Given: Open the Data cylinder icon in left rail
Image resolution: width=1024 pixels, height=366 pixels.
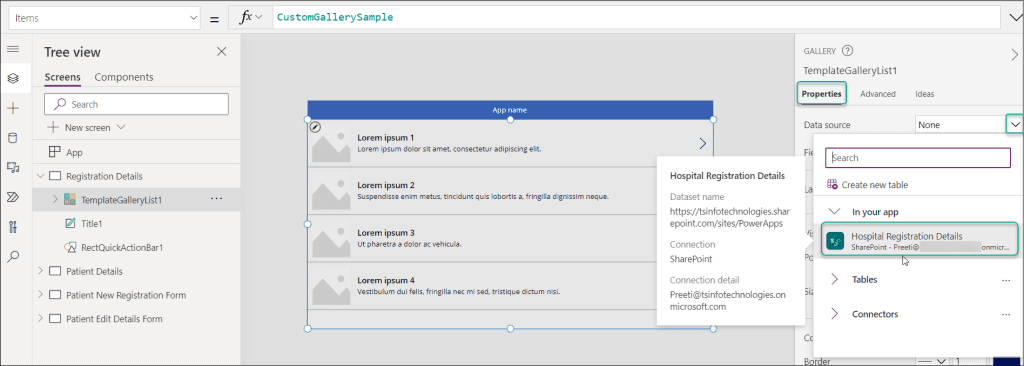Looking at the screenshot, I should click(x=13, y=138).
